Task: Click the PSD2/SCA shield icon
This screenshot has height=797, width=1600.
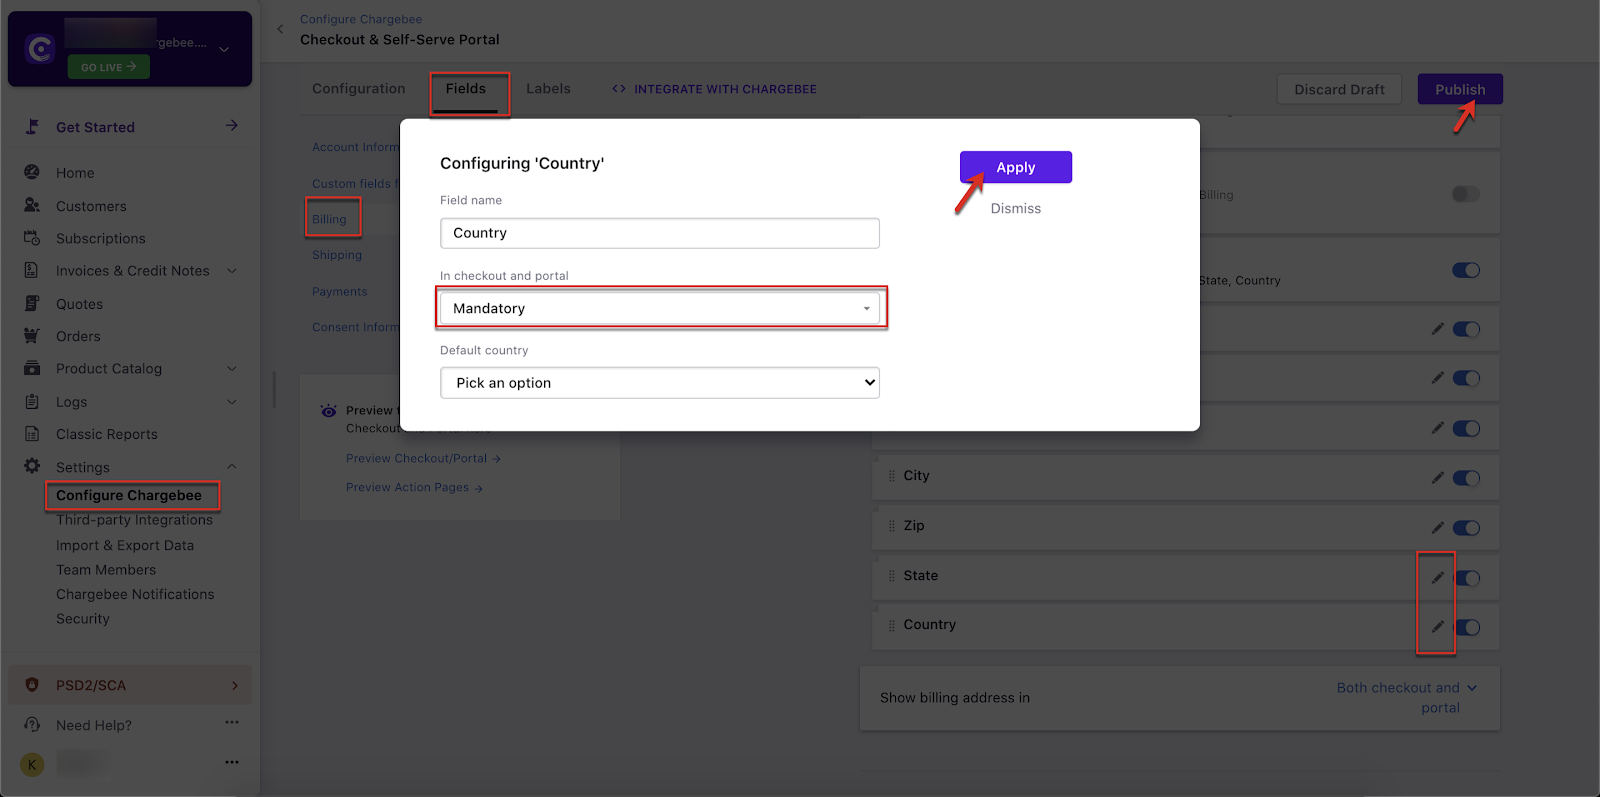Action: tap(32, 685)
